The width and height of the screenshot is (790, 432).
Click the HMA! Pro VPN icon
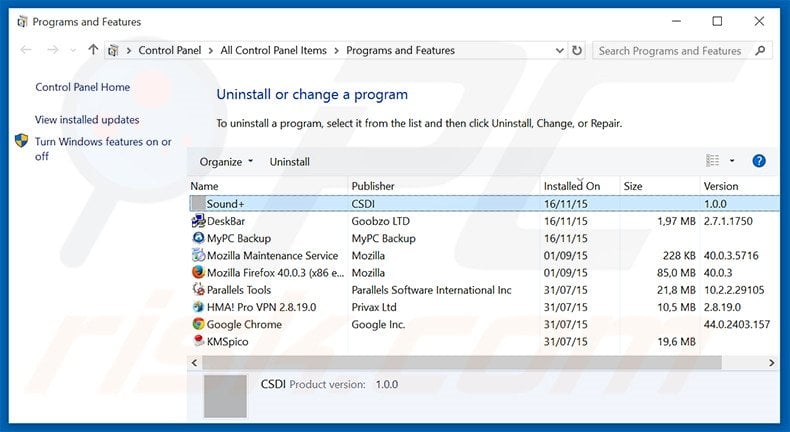click(x=198, y=307)
